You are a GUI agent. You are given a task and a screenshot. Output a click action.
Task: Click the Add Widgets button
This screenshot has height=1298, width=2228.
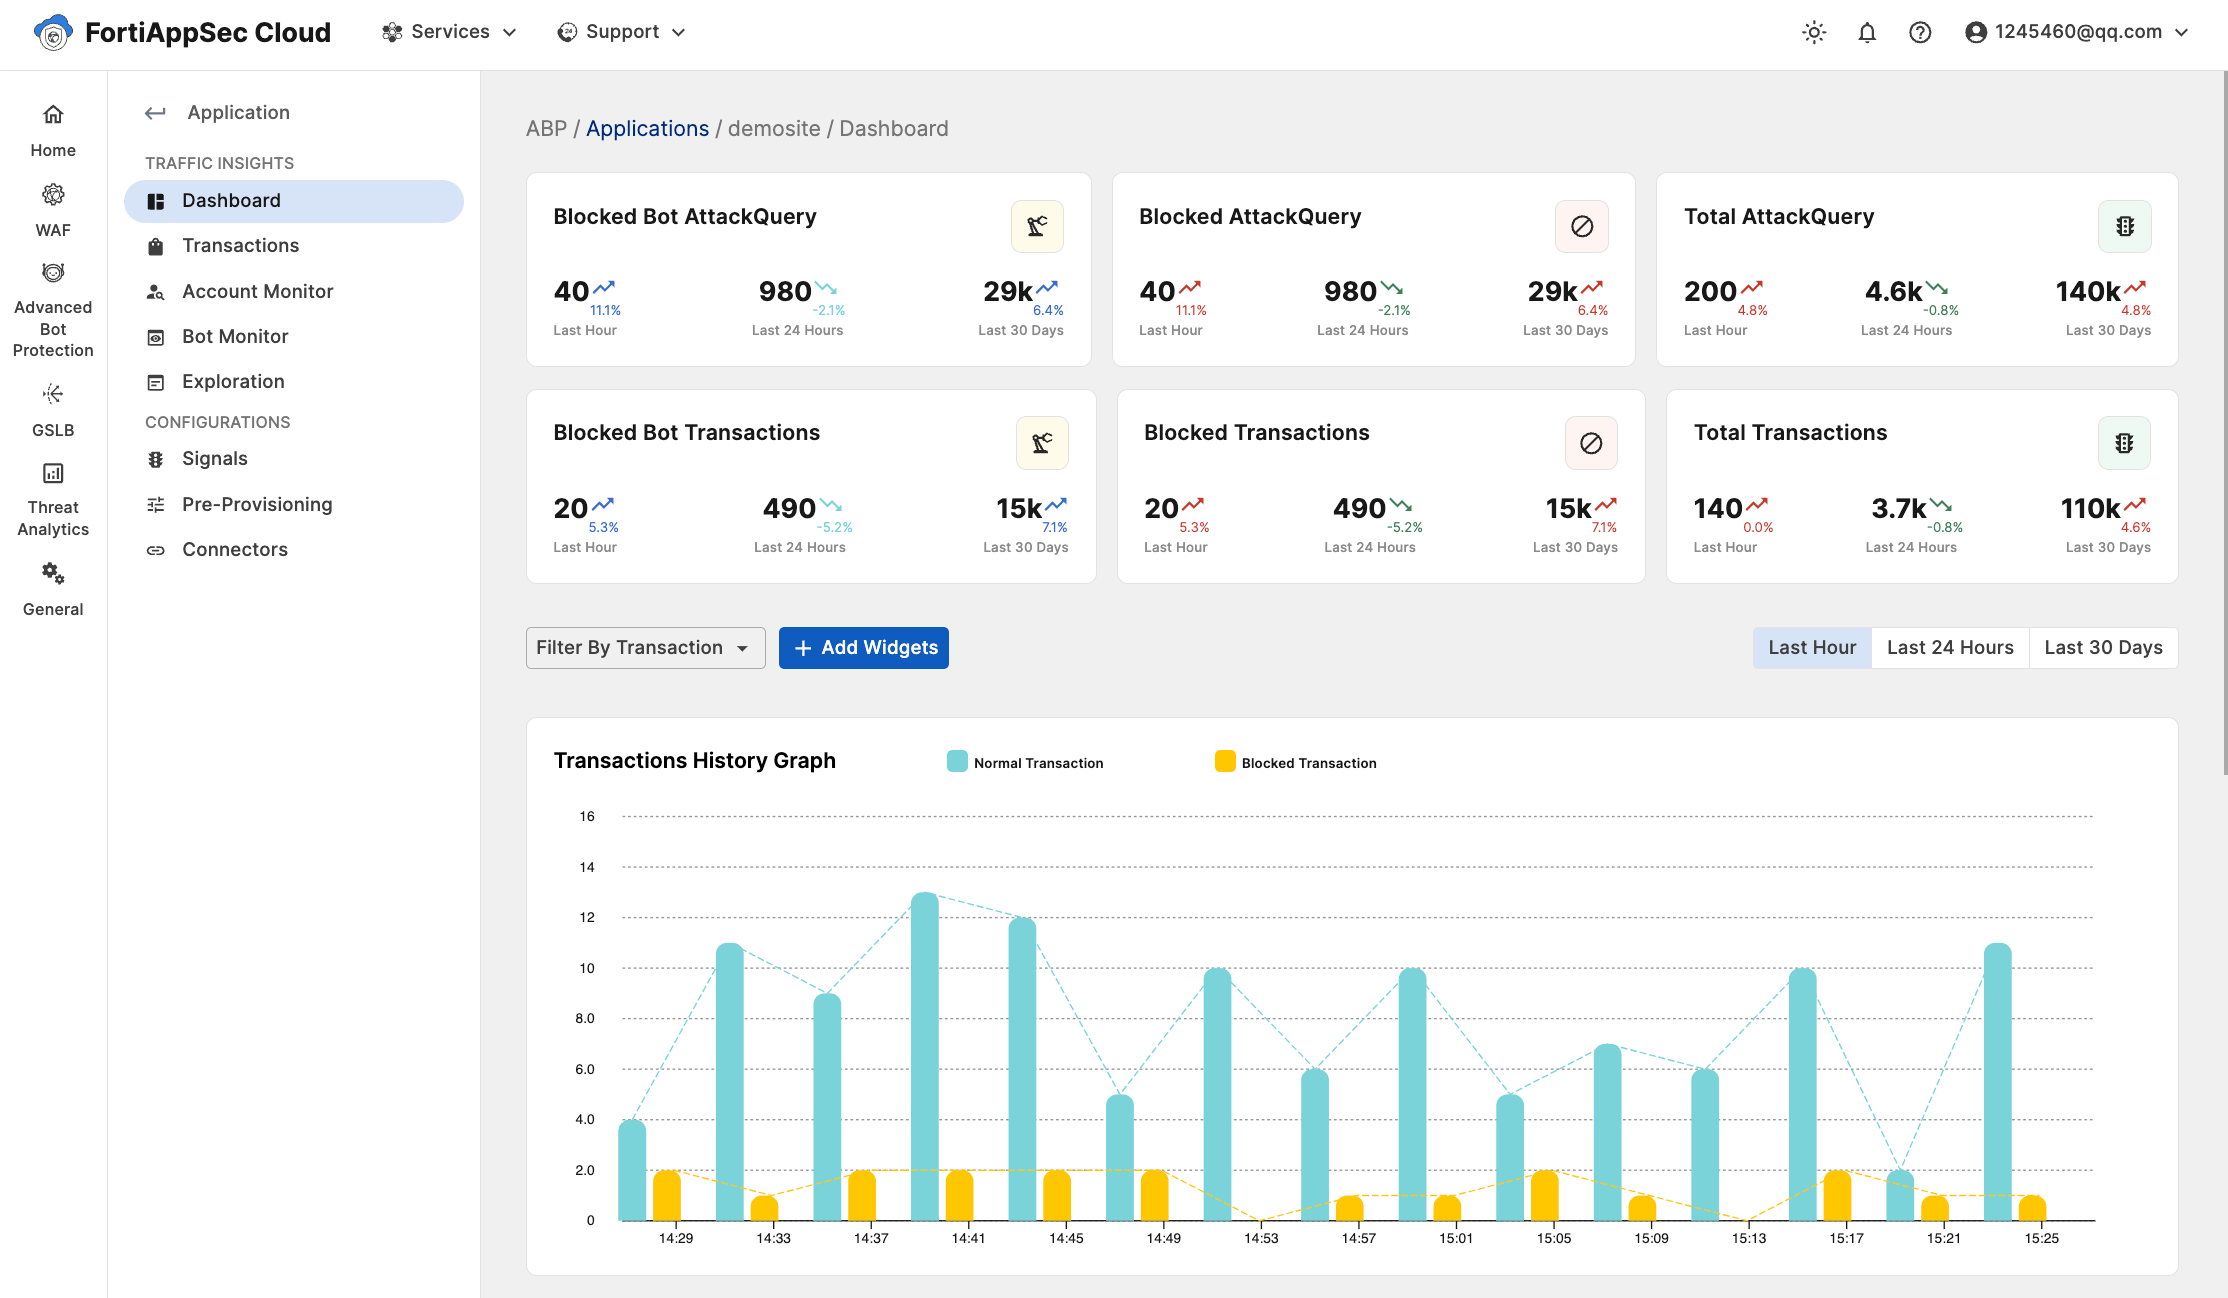tap(864, 648)
